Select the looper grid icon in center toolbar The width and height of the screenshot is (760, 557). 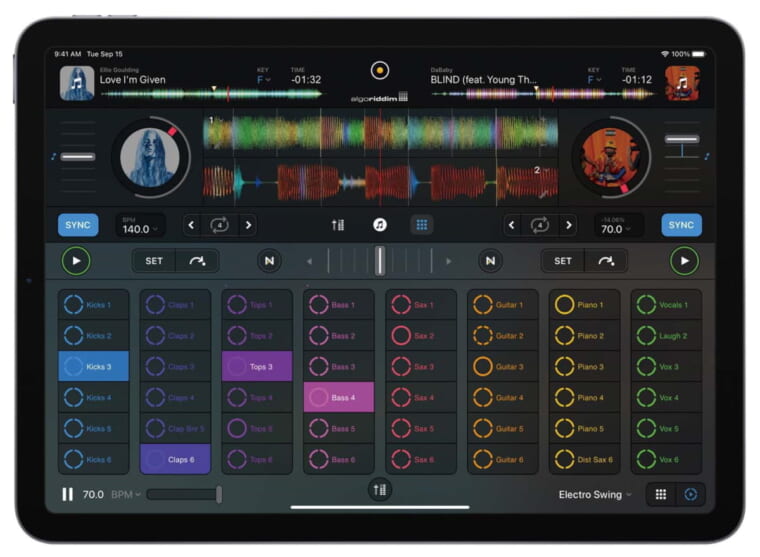(x=422, y=225)
